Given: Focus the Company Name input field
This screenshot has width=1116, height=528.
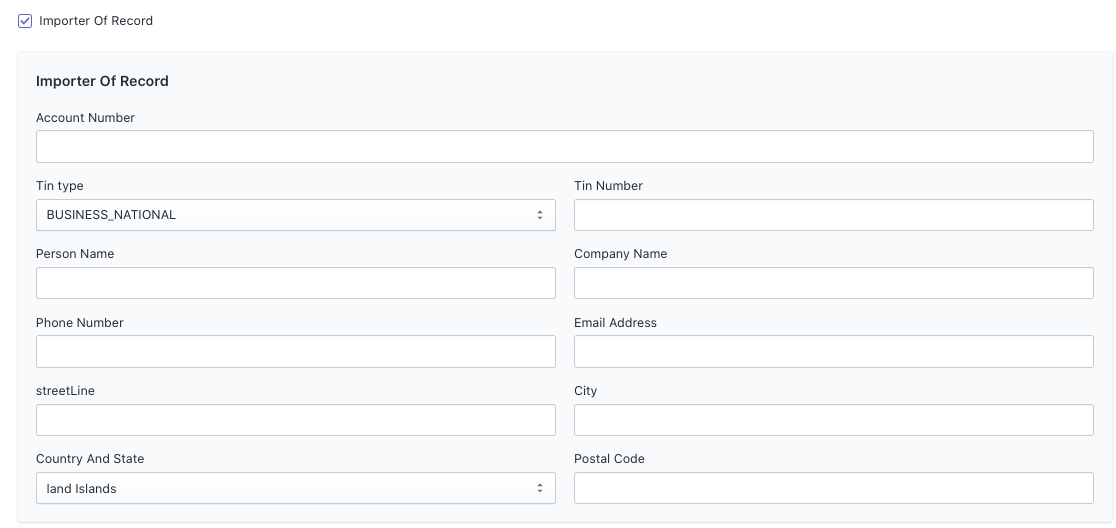Looking at the screenshot, I should click(833, 283).
